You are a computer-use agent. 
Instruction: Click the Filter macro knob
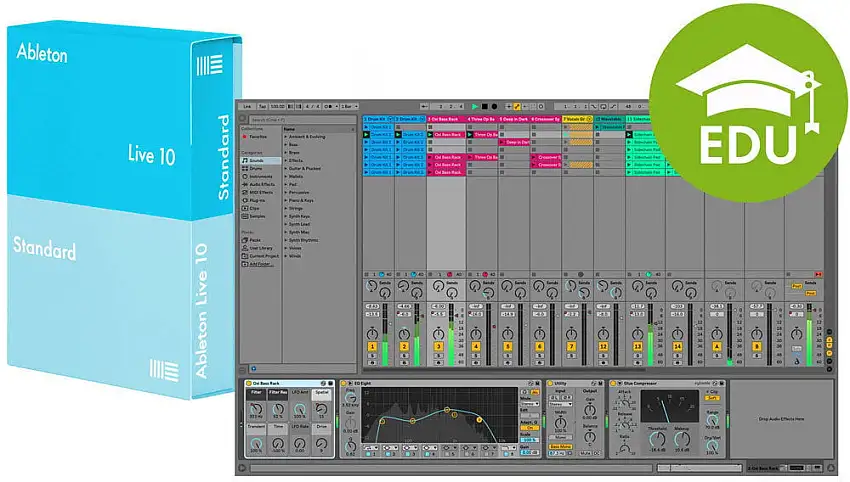pos(256,410)
